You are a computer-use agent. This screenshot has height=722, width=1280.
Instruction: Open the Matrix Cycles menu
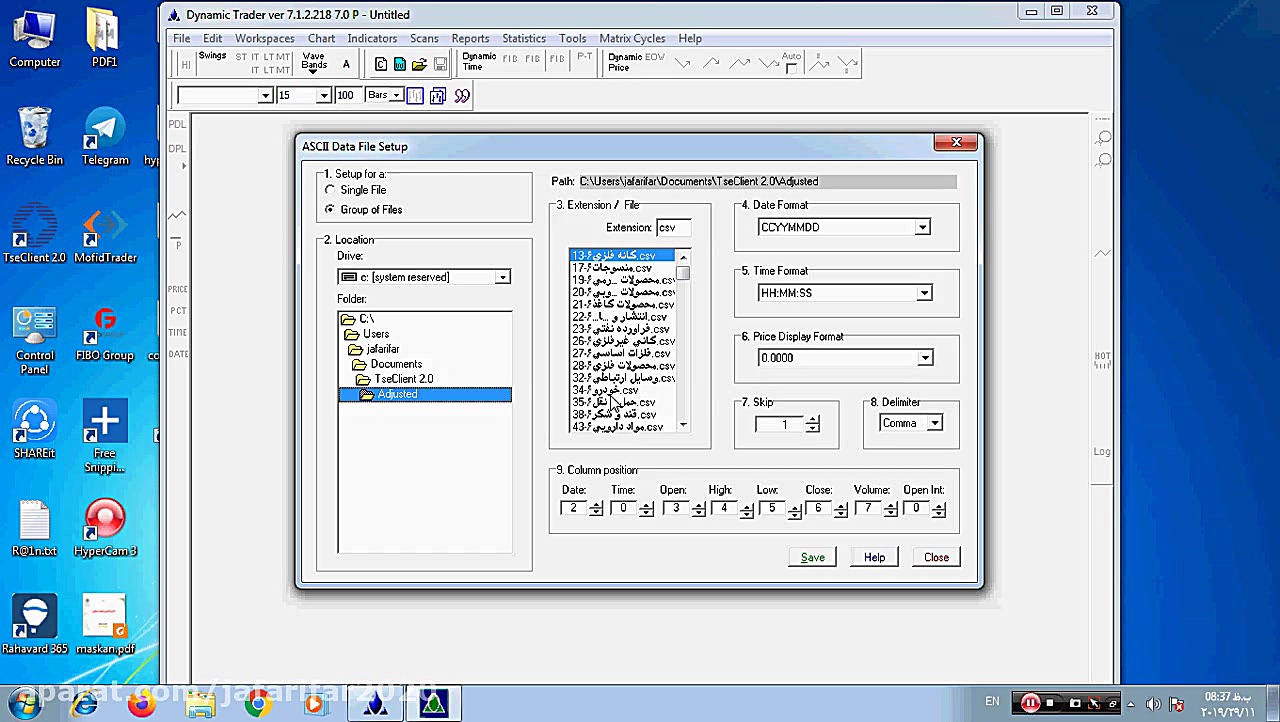pos(632,38)
